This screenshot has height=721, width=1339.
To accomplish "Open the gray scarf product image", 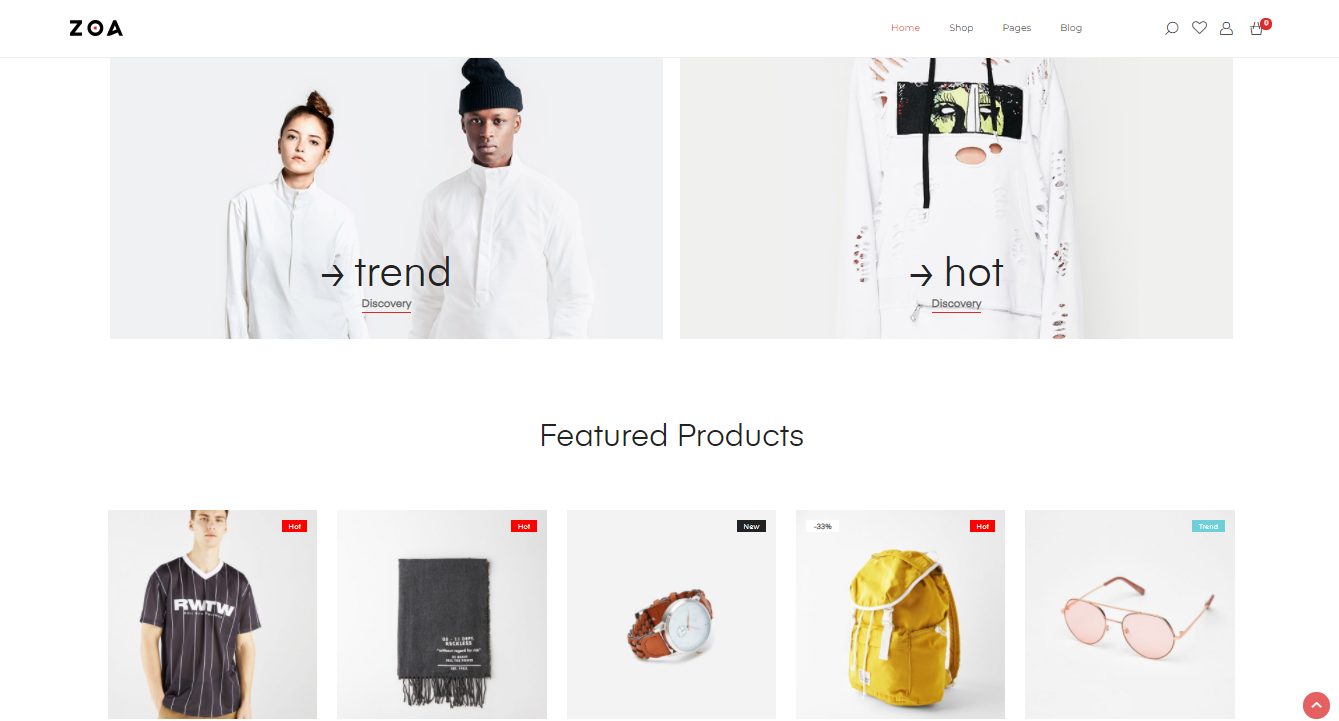I will pos(442,614).
